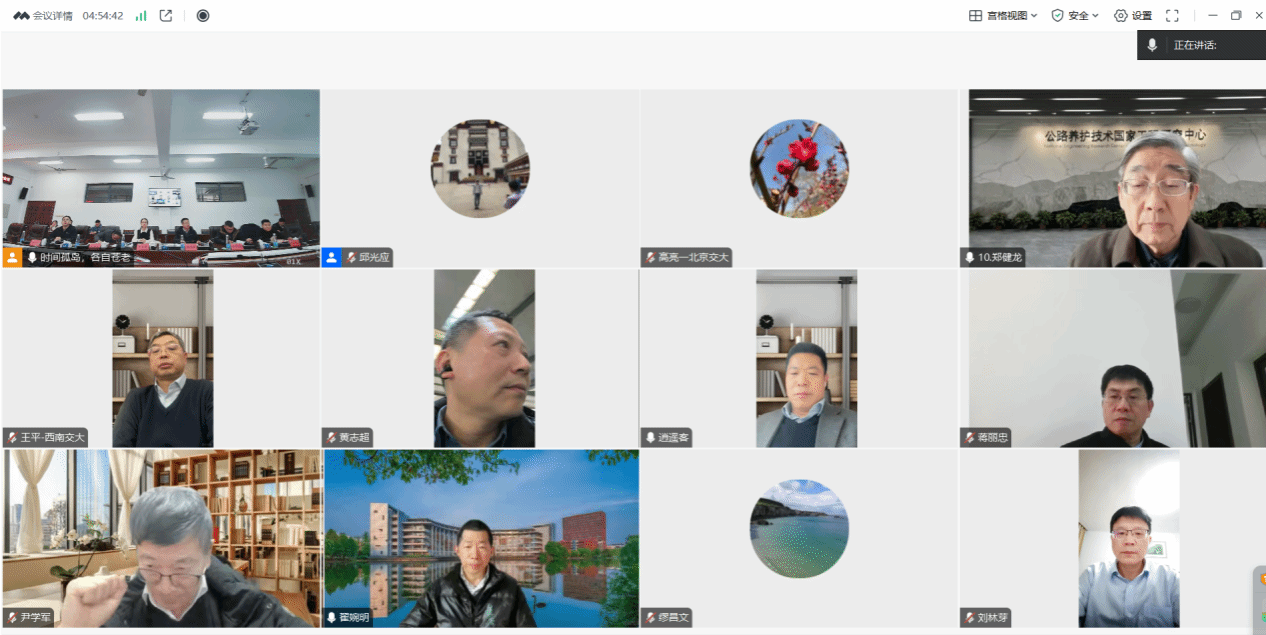Click the green network signal strength icon
Screen dimensions: 1266x635
click(141, 16)
